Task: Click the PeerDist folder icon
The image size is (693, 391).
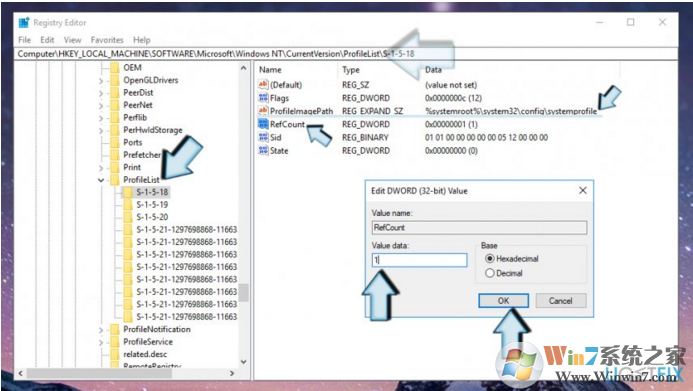Action: [x=114, y=92]
